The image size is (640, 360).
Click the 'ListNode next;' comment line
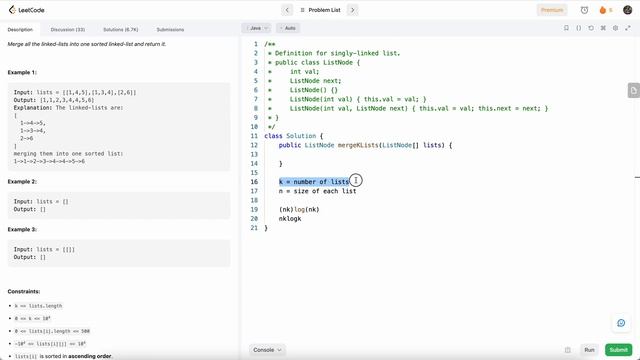[x=316, y=81]
